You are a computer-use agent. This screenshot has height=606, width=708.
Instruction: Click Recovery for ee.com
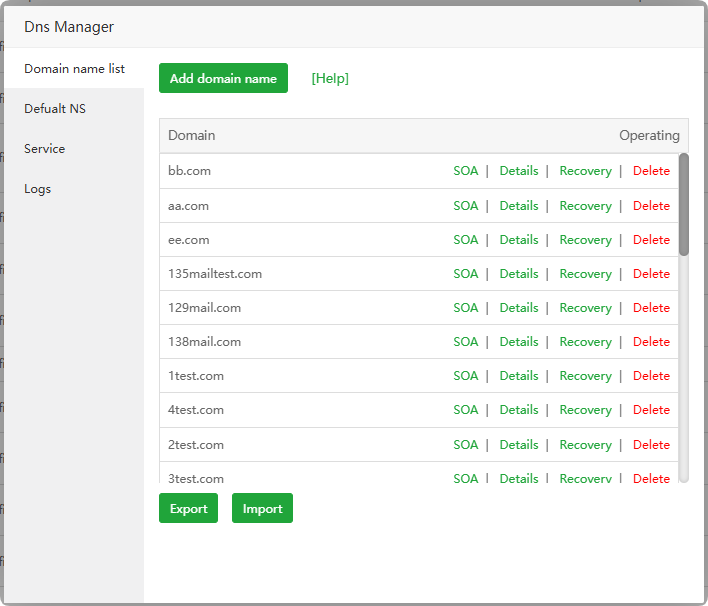[x=585, y=240]
